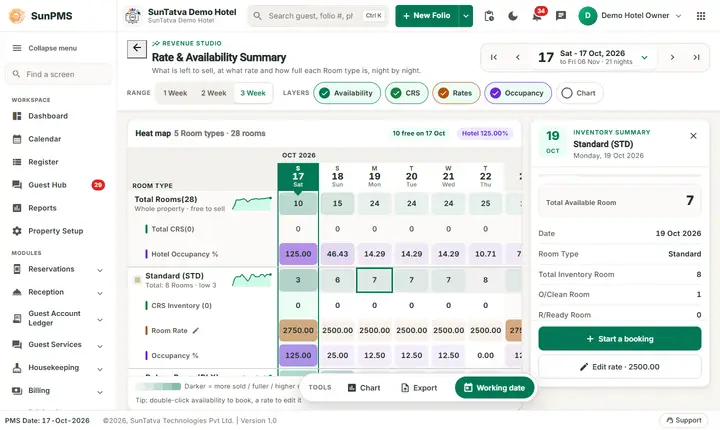Click the Export tool in bottom toolbar
Image resolution: width=720 pixels, height=430 pixels.
coord(419,388)
